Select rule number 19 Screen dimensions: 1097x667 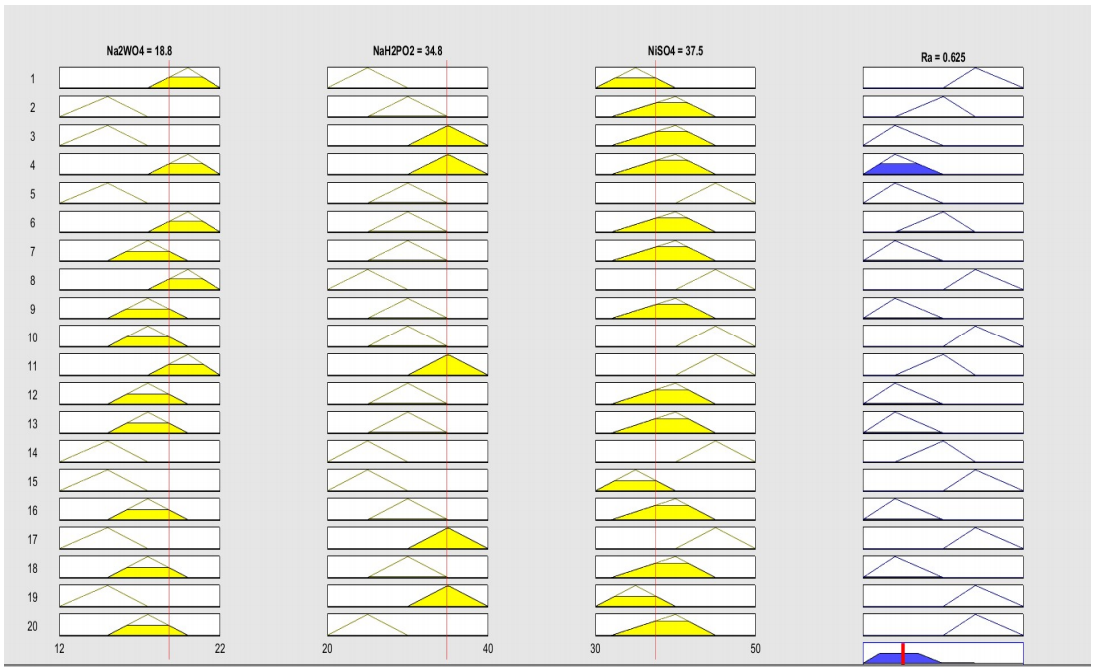(x=32, y=597)
